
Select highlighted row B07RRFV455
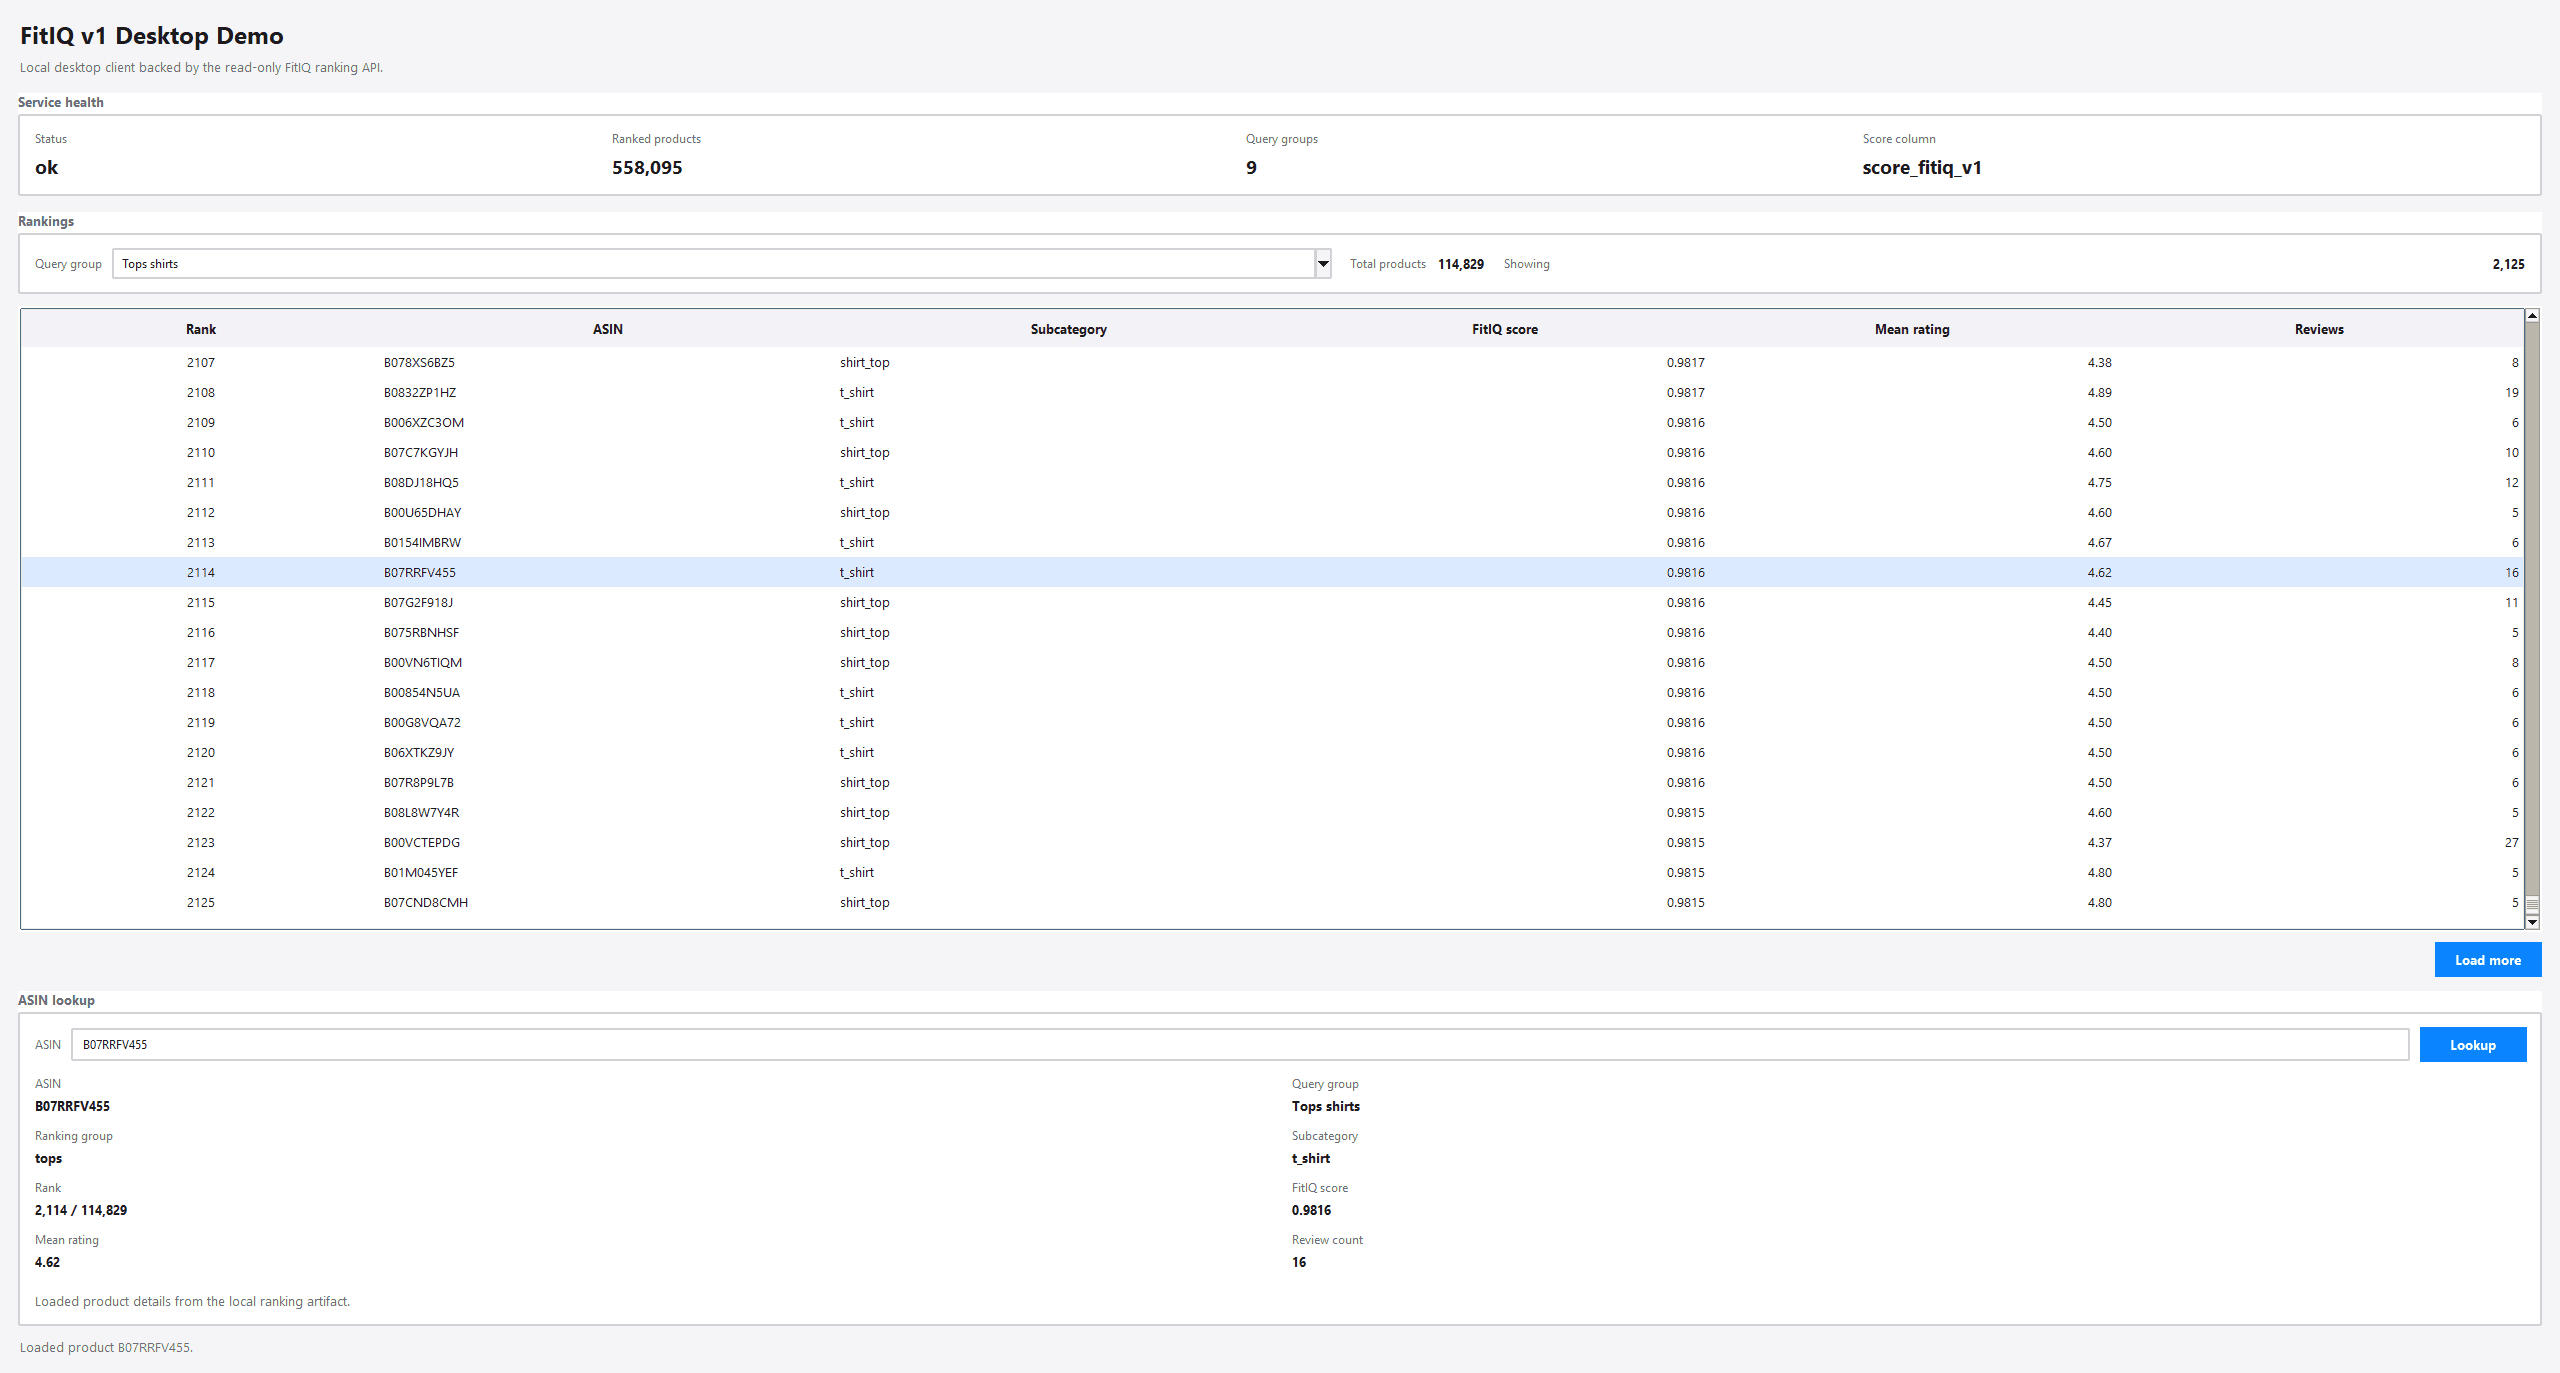[x=1272, y=572]
